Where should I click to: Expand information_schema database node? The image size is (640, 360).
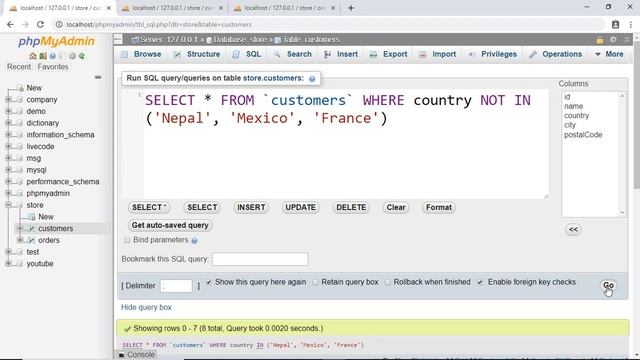tap(8, 135)
